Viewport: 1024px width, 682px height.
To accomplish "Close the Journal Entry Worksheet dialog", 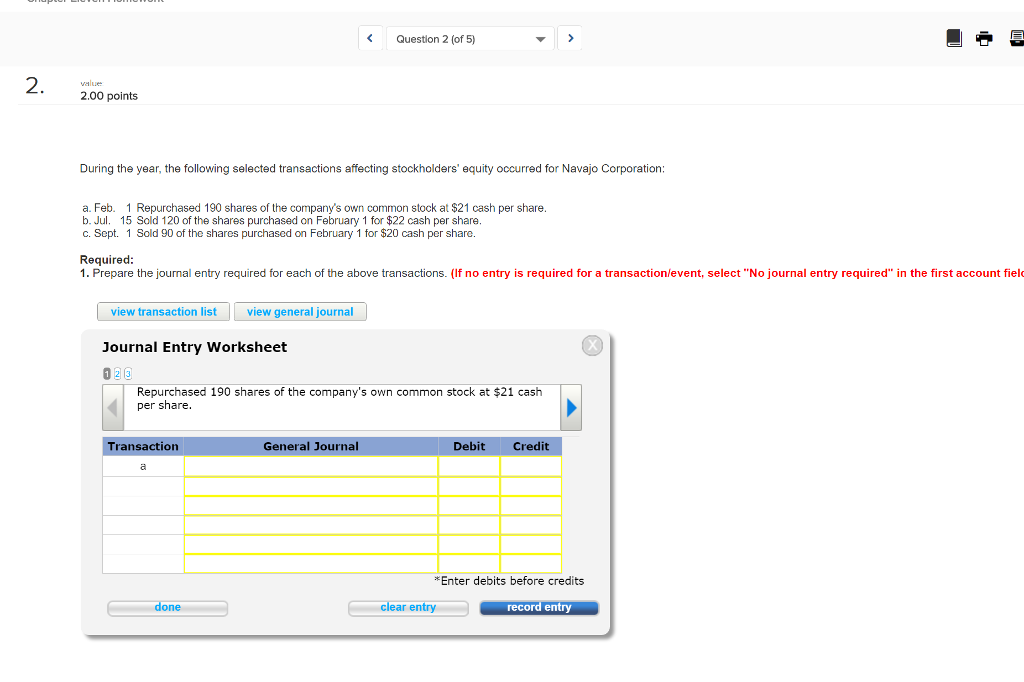I will tap(592, 346).
